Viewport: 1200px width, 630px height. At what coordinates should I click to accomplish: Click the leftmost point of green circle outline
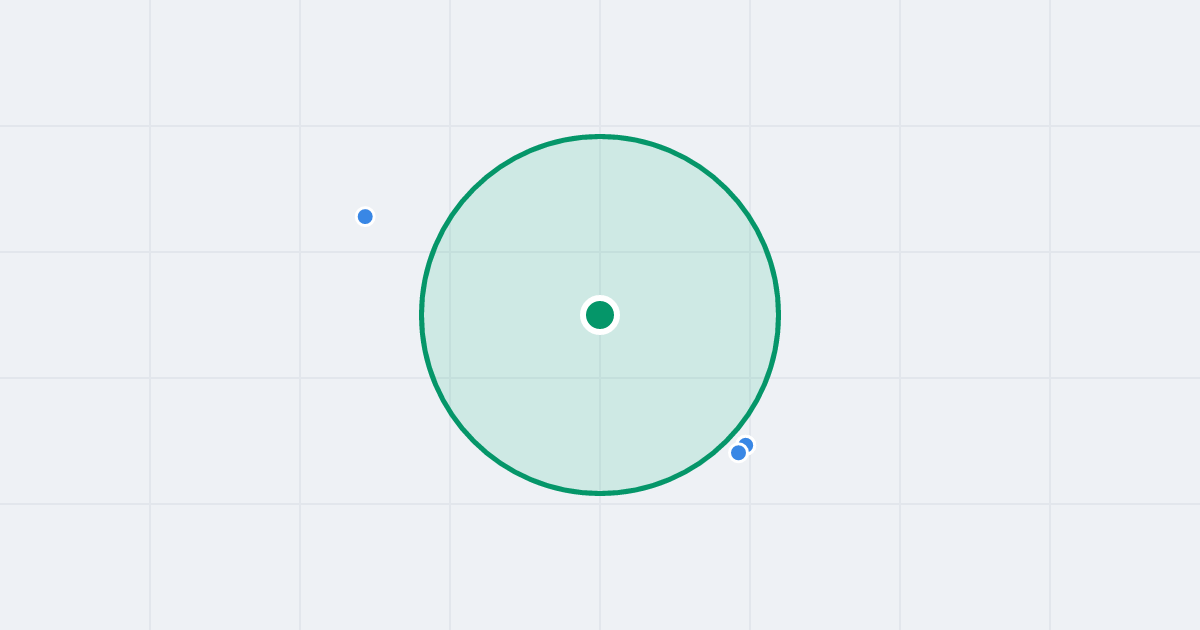[x=421, y=315]
